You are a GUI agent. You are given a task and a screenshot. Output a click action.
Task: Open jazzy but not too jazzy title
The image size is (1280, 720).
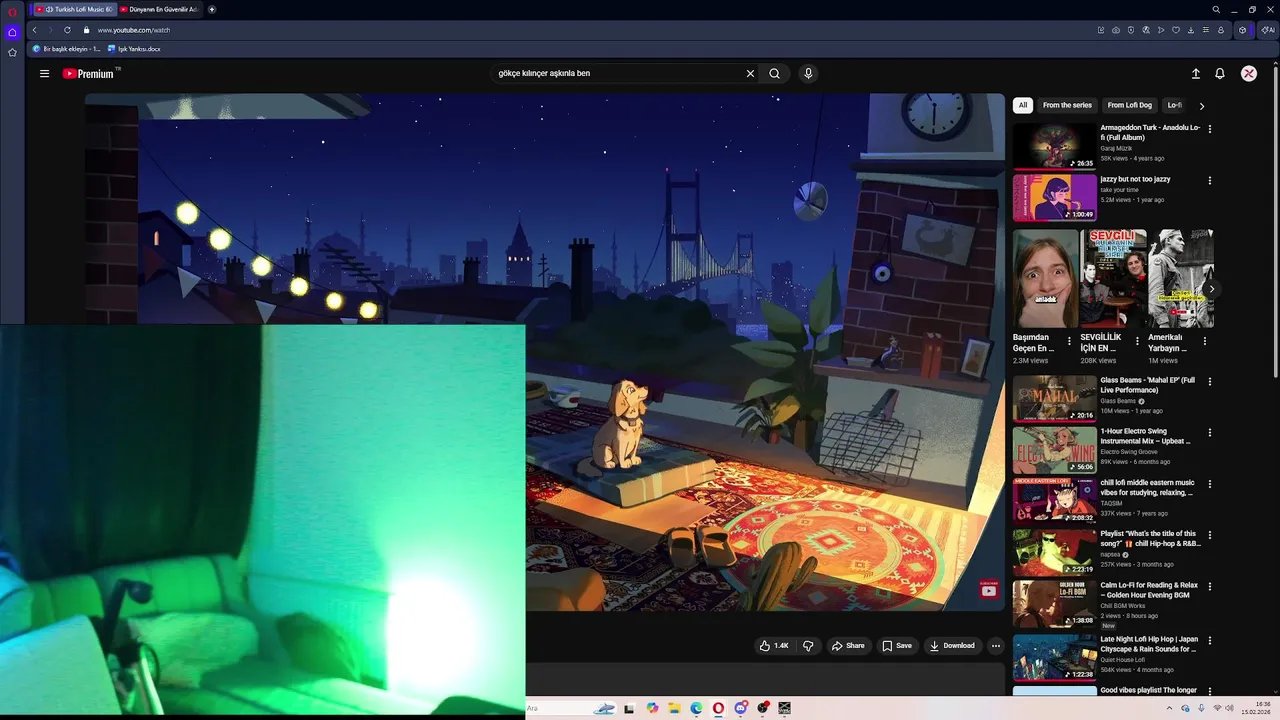point(1135,179)
